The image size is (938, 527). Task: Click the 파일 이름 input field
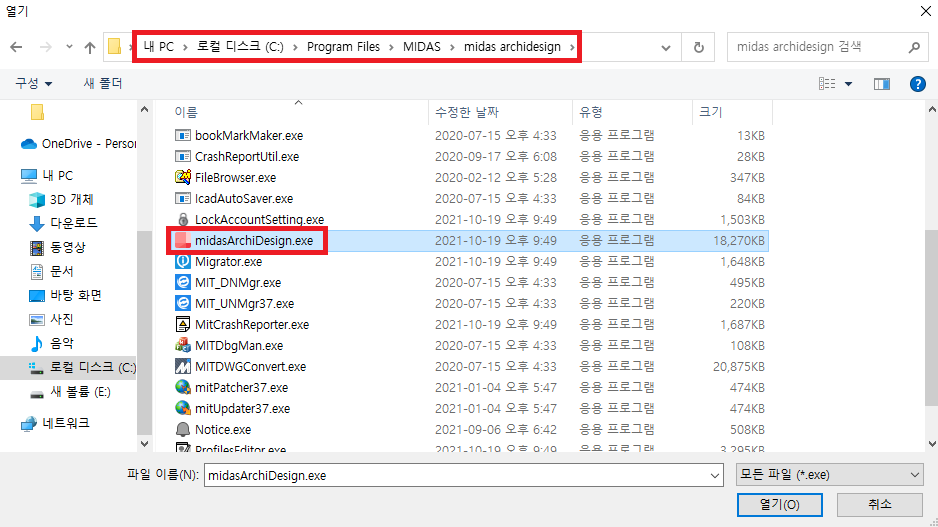coord(456,476)
